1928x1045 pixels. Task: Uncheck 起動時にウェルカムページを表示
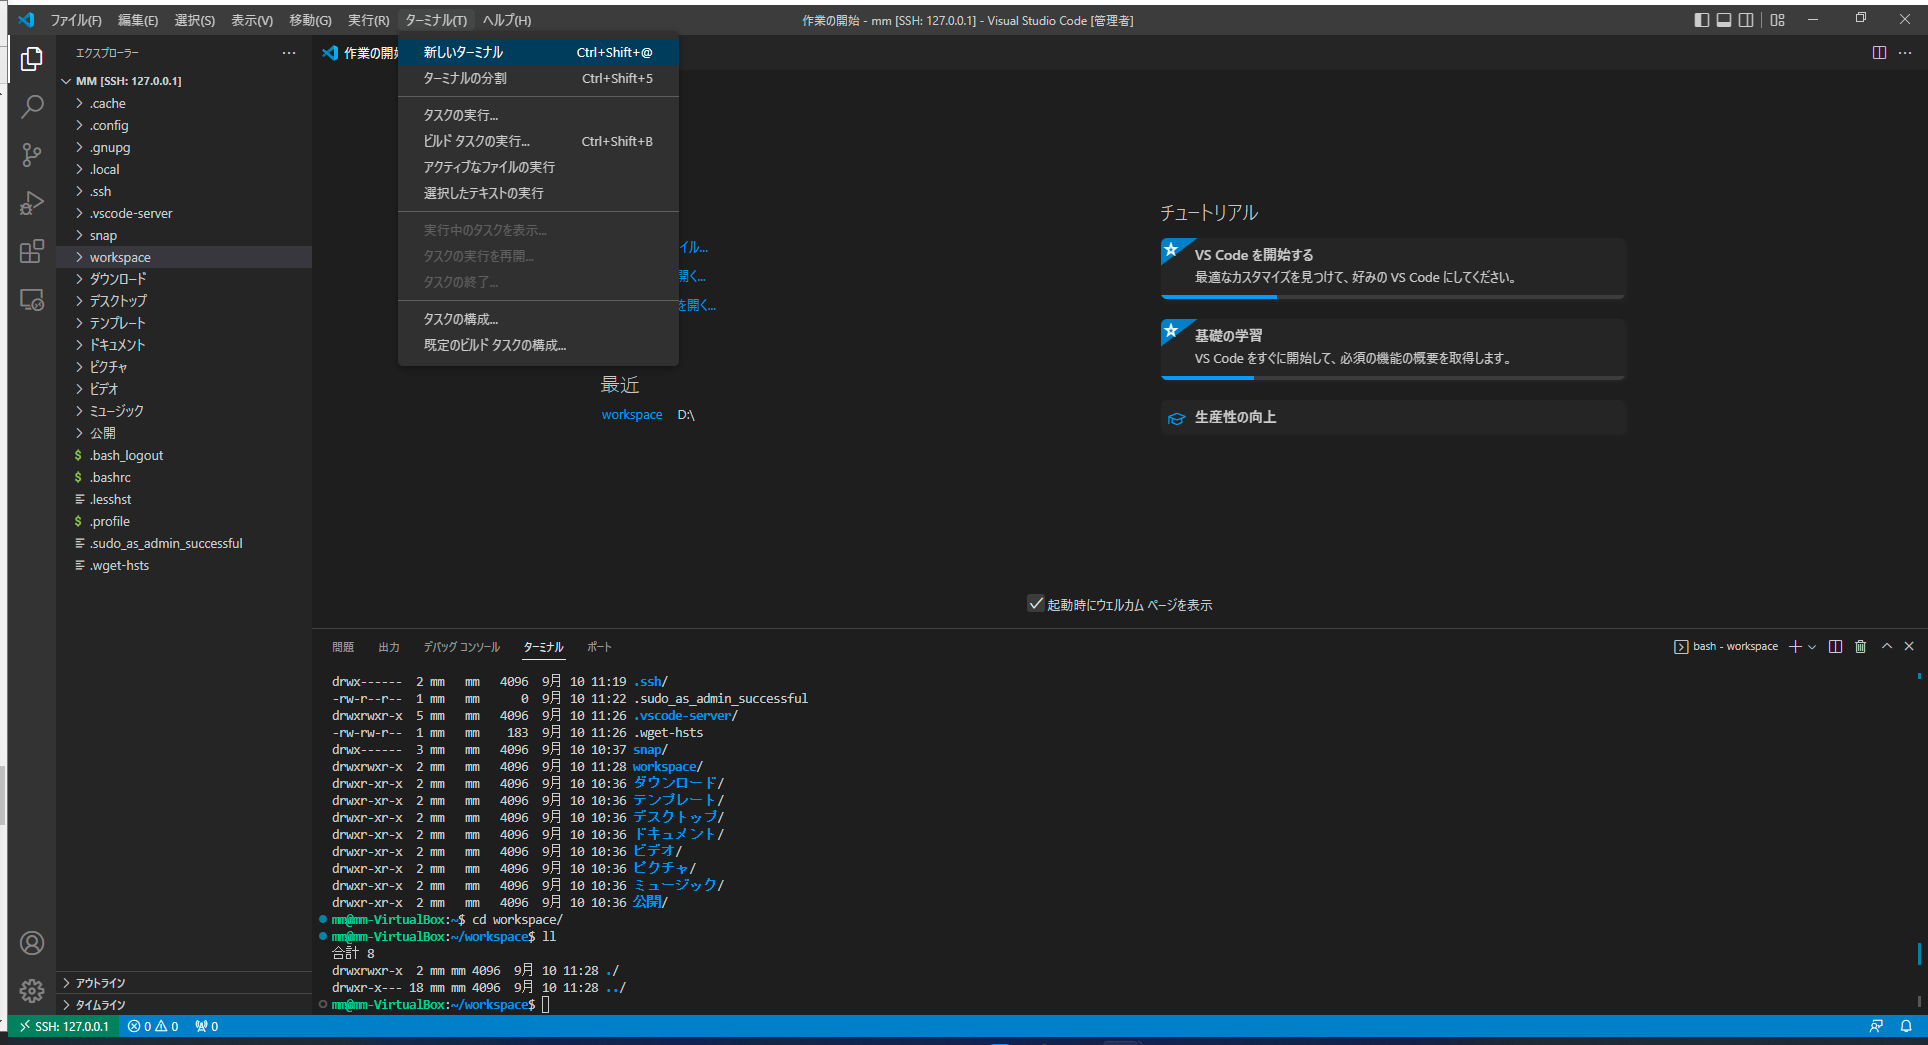point(1036,604)
